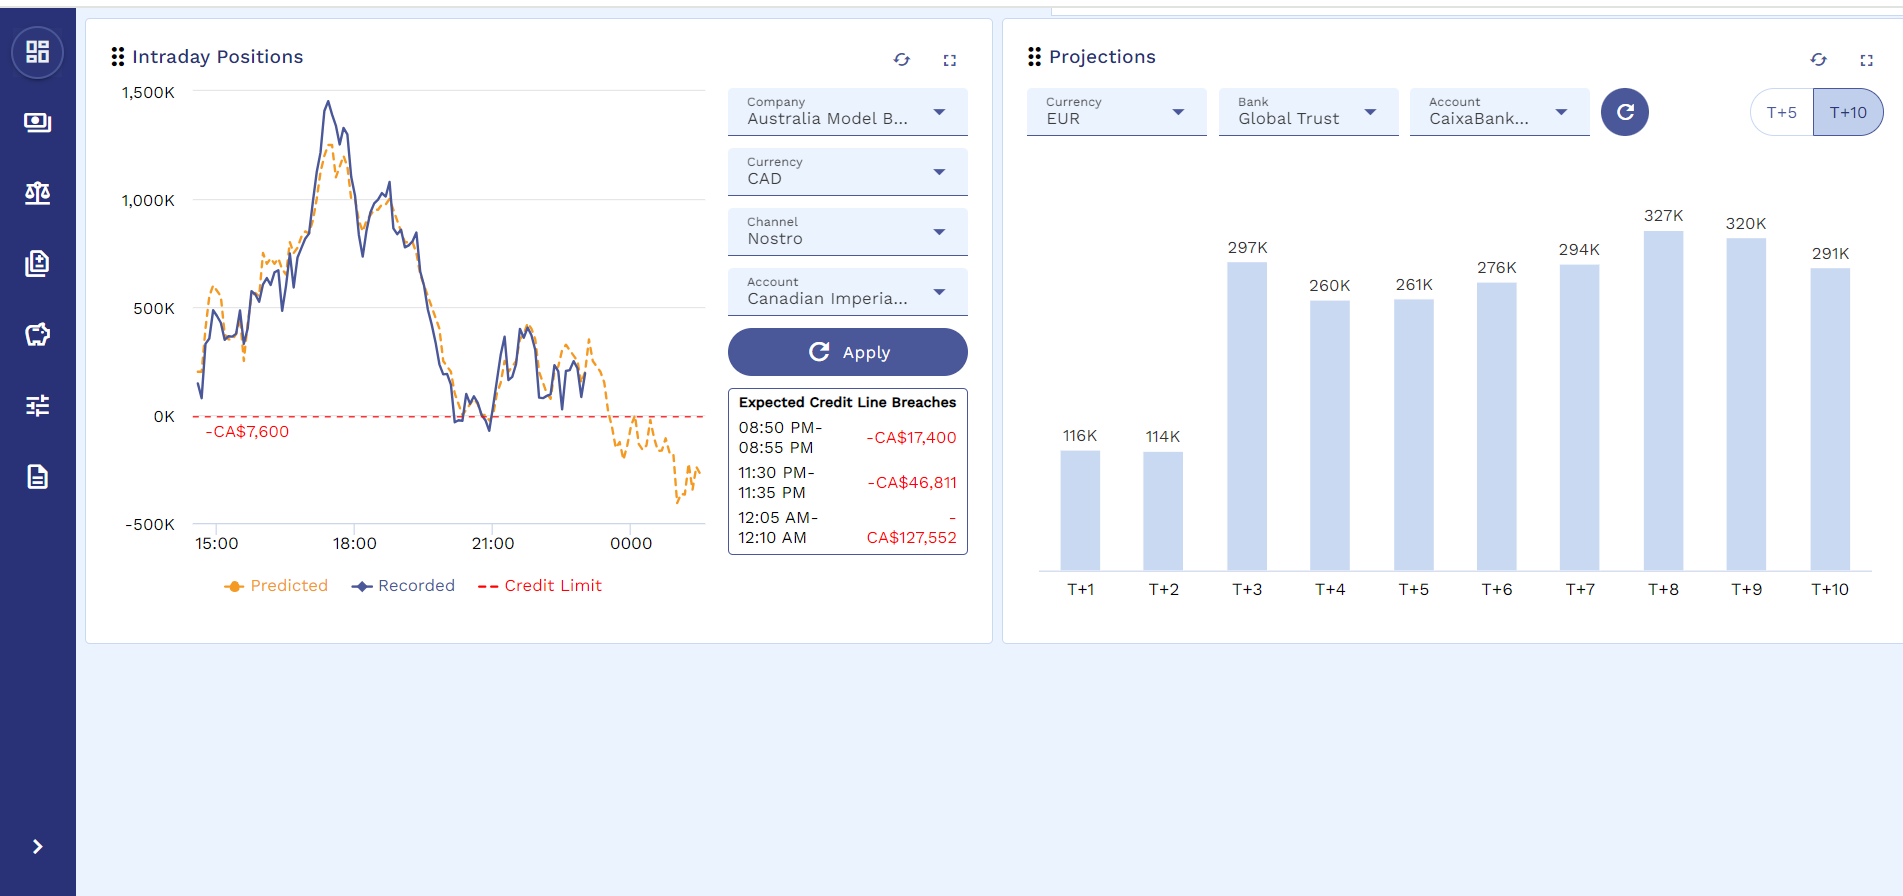The width and height of the screenshot is (1903, 896).
Task: Click the T+9 bar labeled 320K
Action: [x=1746, y=404]
